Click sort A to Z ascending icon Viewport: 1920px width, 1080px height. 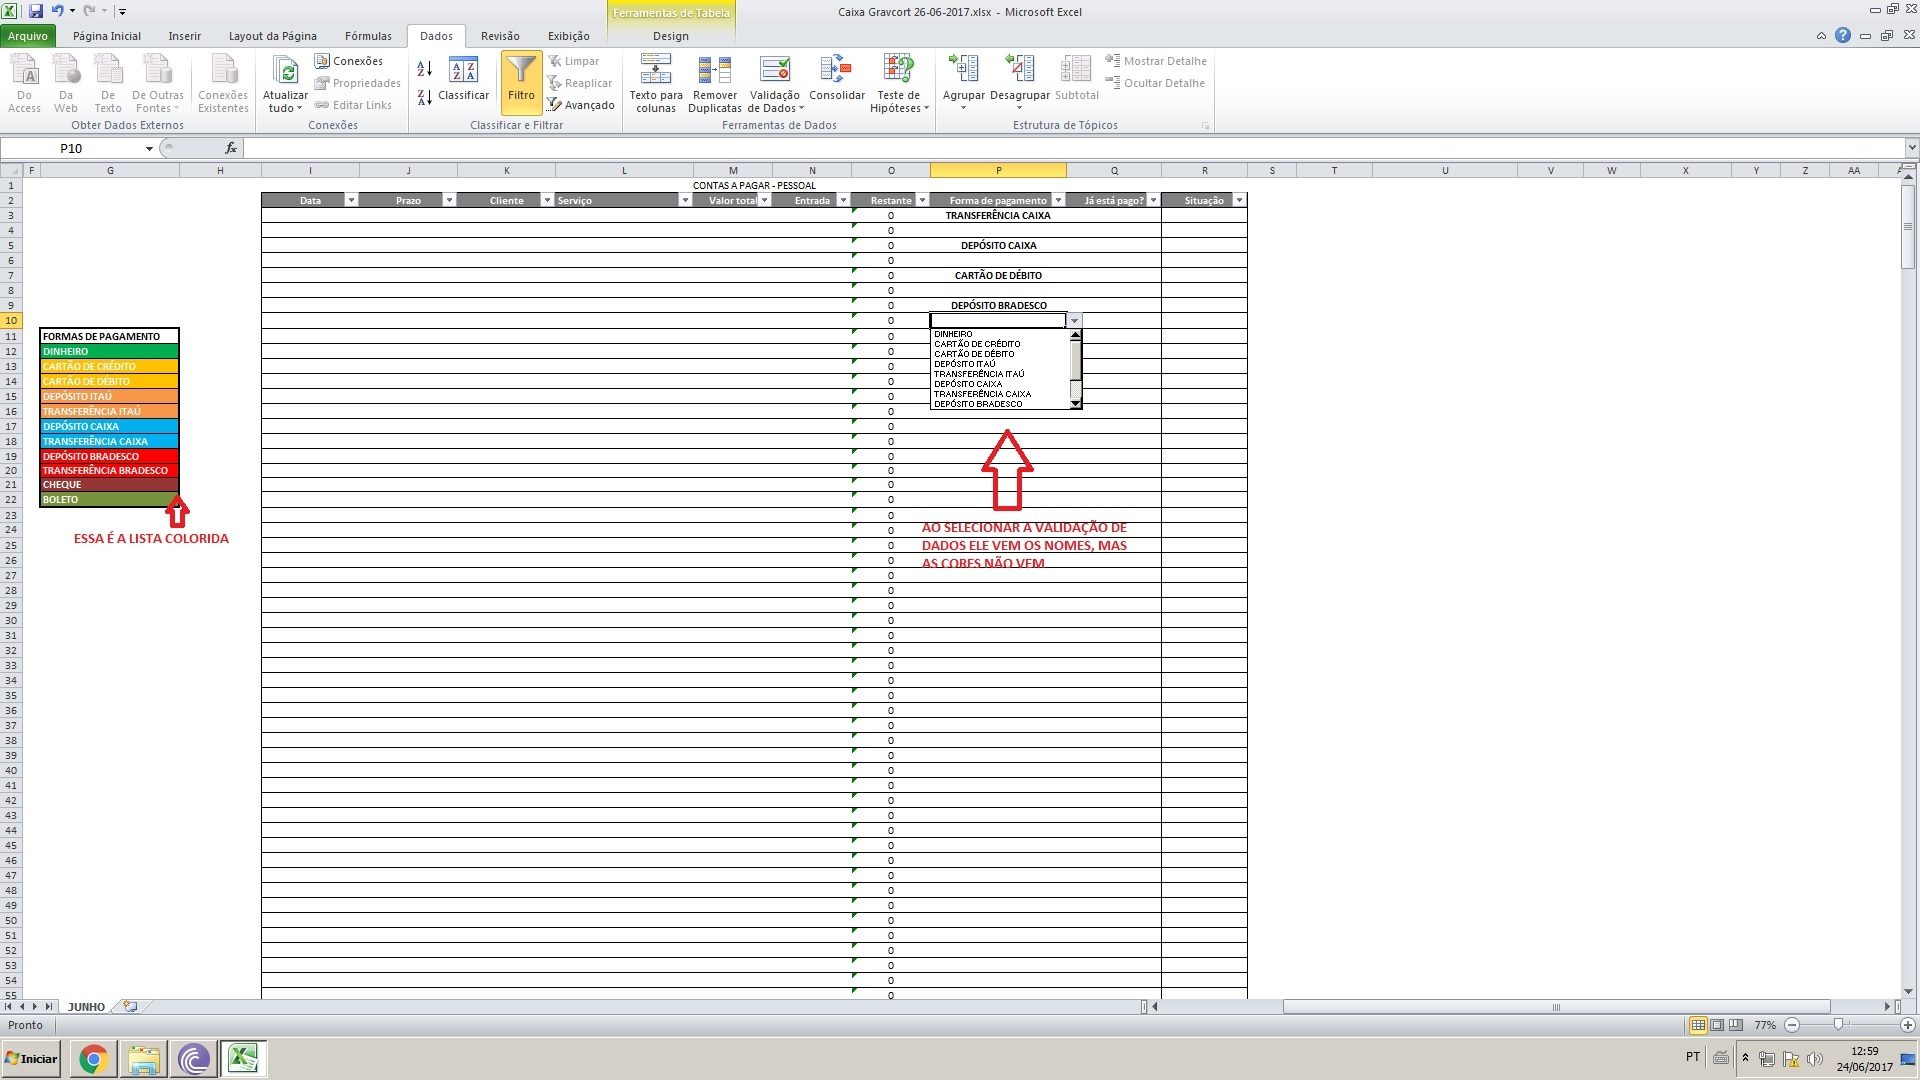(425, 69)
